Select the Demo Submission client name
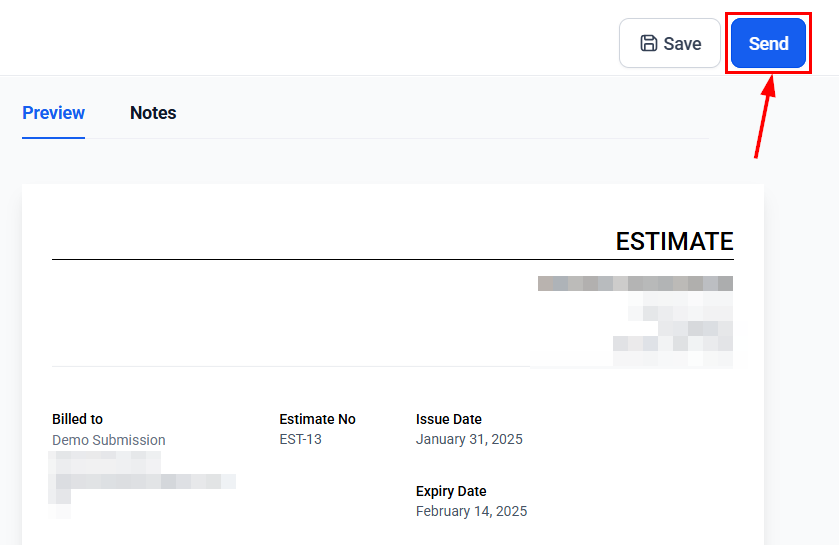The width and height of the screenshot is (839, 545). (x=109, y=440)
